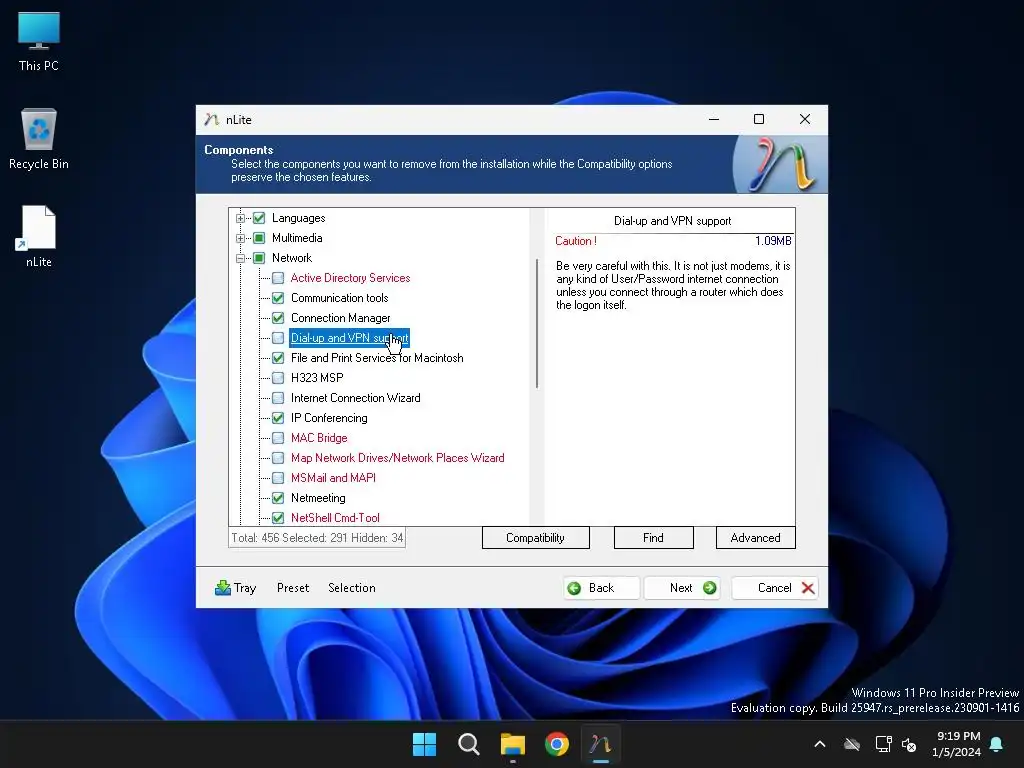Click the Find button
1024x768 pixels.
653,538
